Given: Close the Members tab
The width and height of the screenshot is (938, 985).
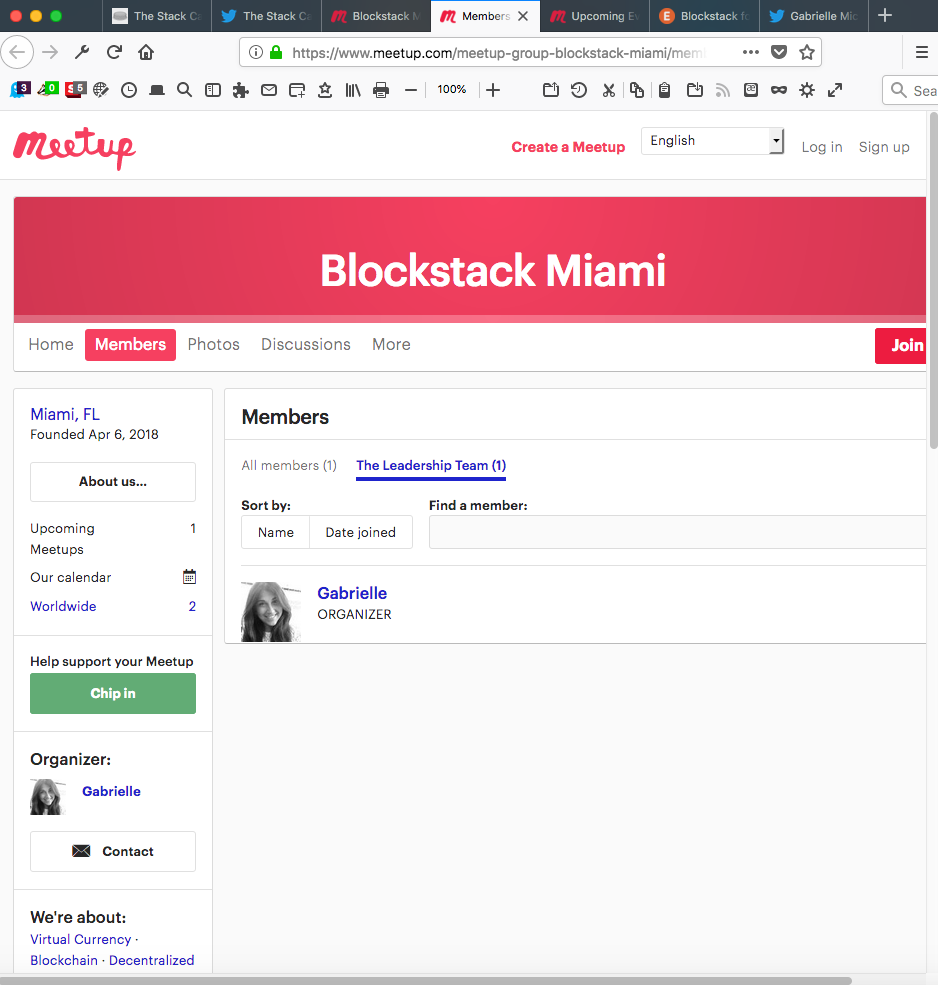Looking at the screenshot, I should (523, 16).
